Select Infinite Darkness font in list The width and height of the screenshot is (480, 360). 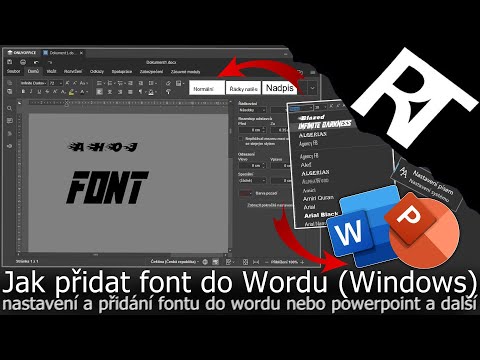[x=324, y=125]
